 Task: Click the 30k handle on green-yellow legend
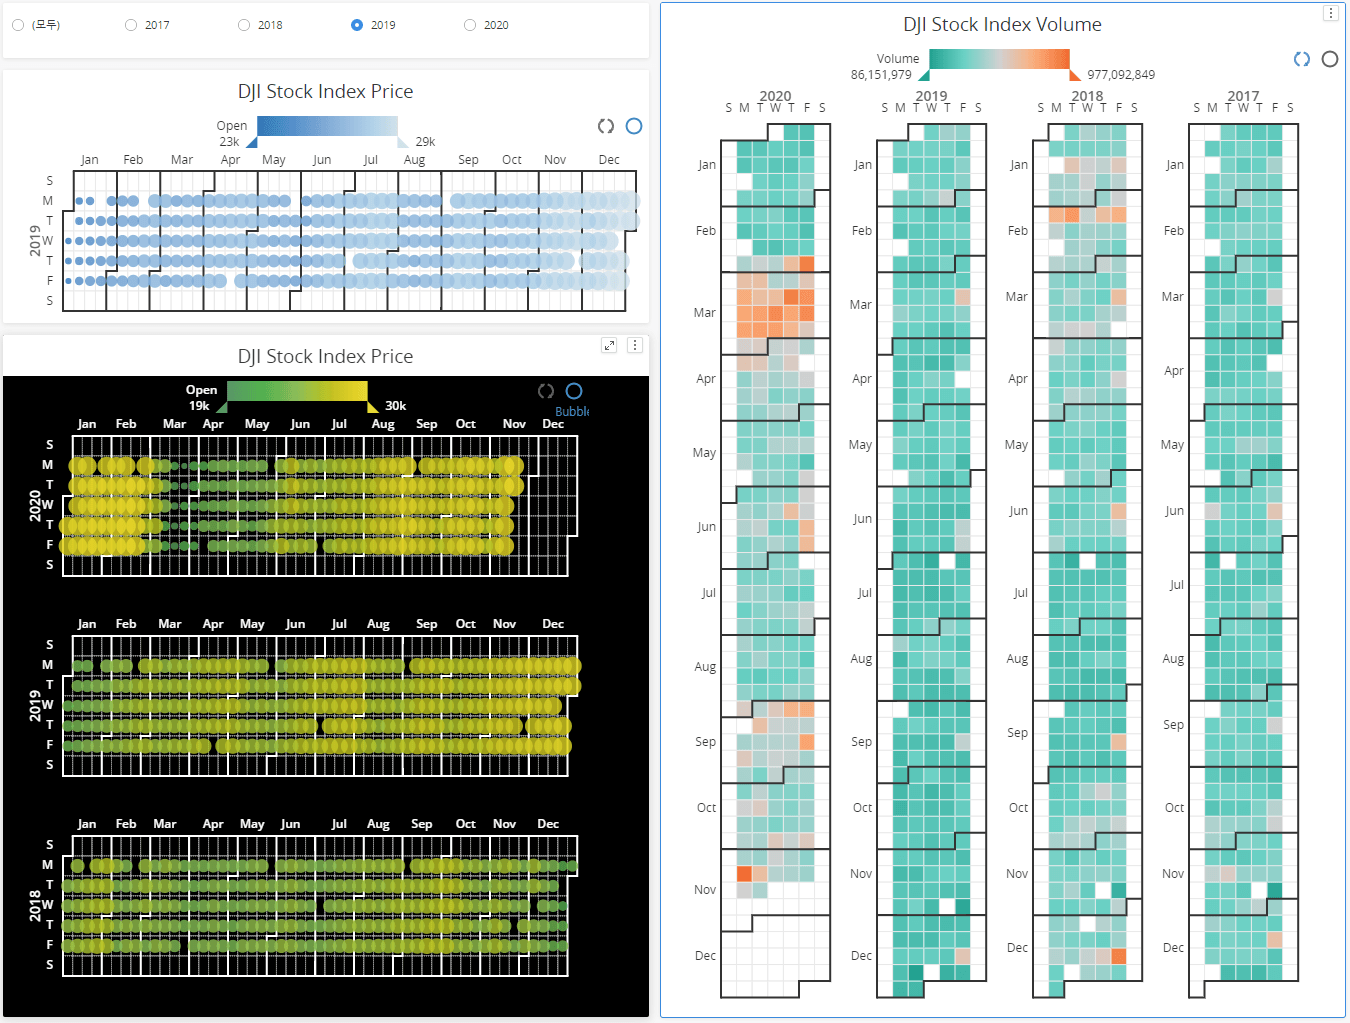click(x=373, y=406)
